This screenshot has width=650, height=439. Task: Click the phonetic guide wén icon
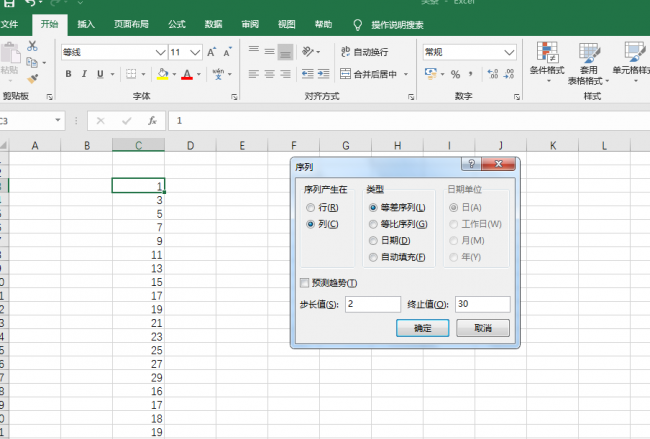(218, 74)
